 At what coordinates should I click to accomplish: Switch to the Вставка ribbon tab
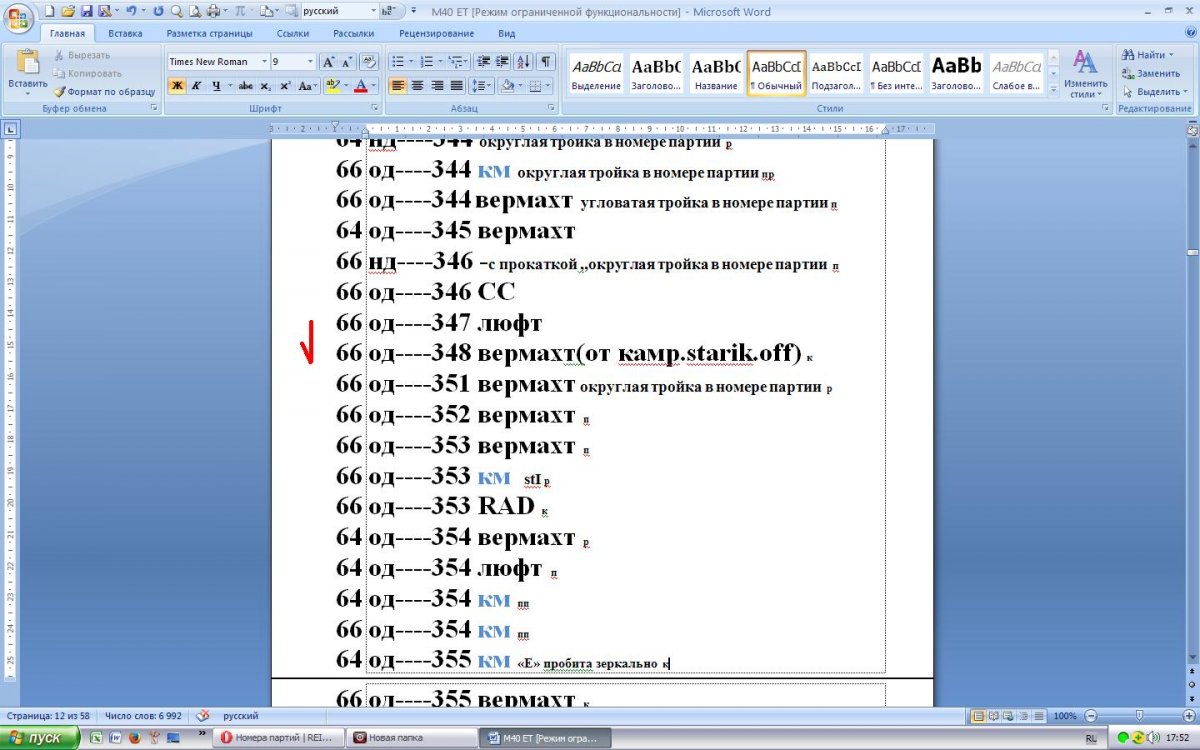click(125, 33)
